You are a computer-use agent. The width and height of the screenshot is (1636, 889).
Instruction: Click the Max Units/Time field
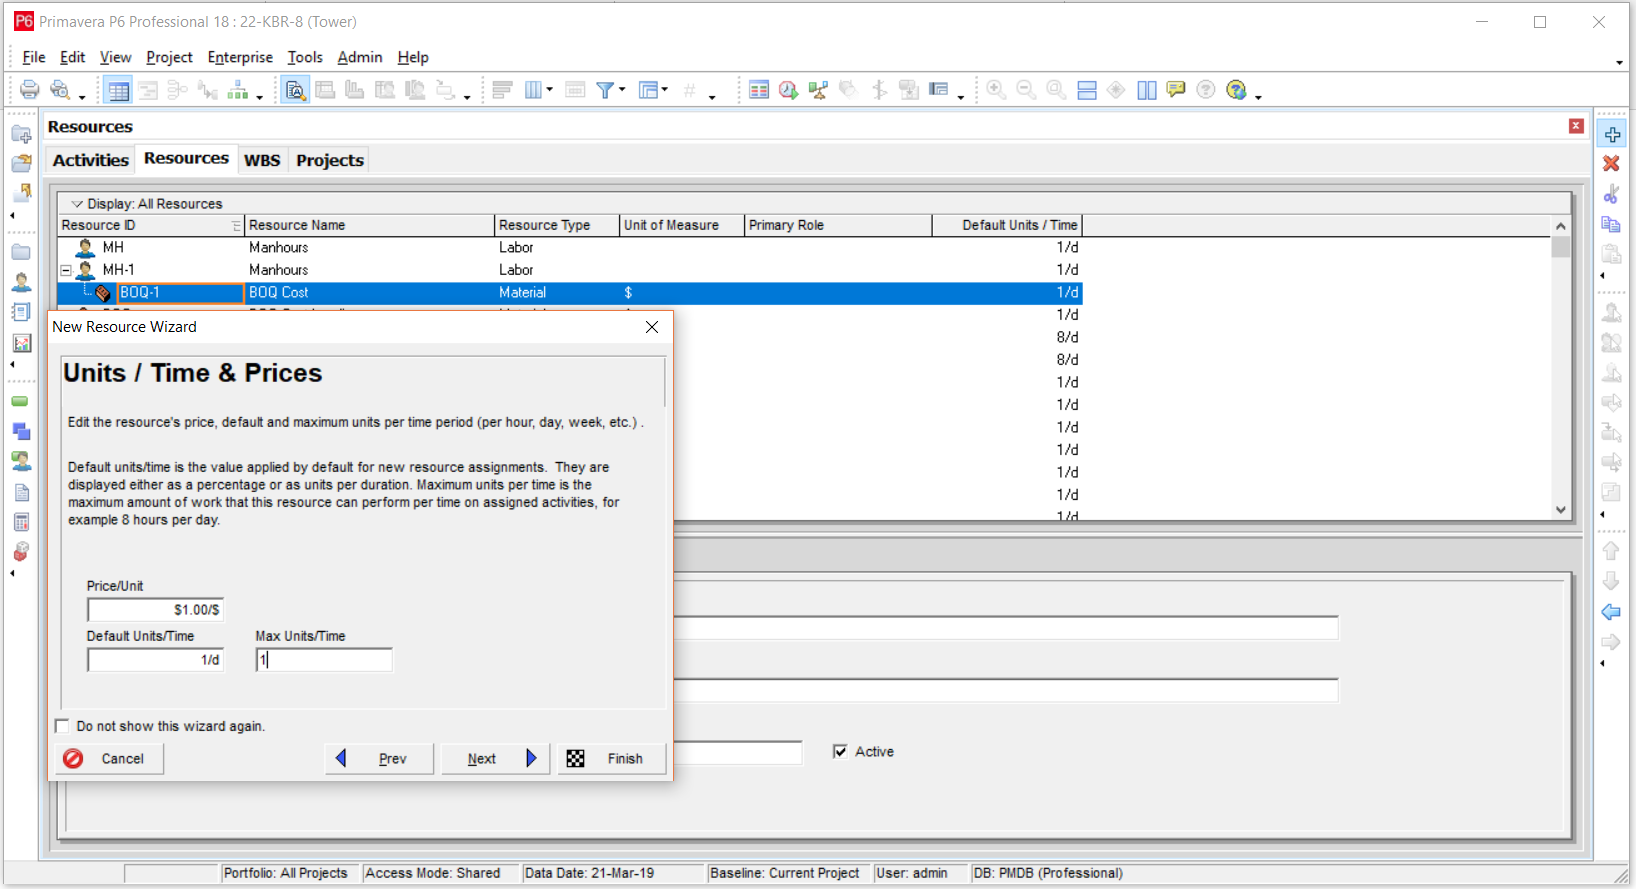[324, 660]
